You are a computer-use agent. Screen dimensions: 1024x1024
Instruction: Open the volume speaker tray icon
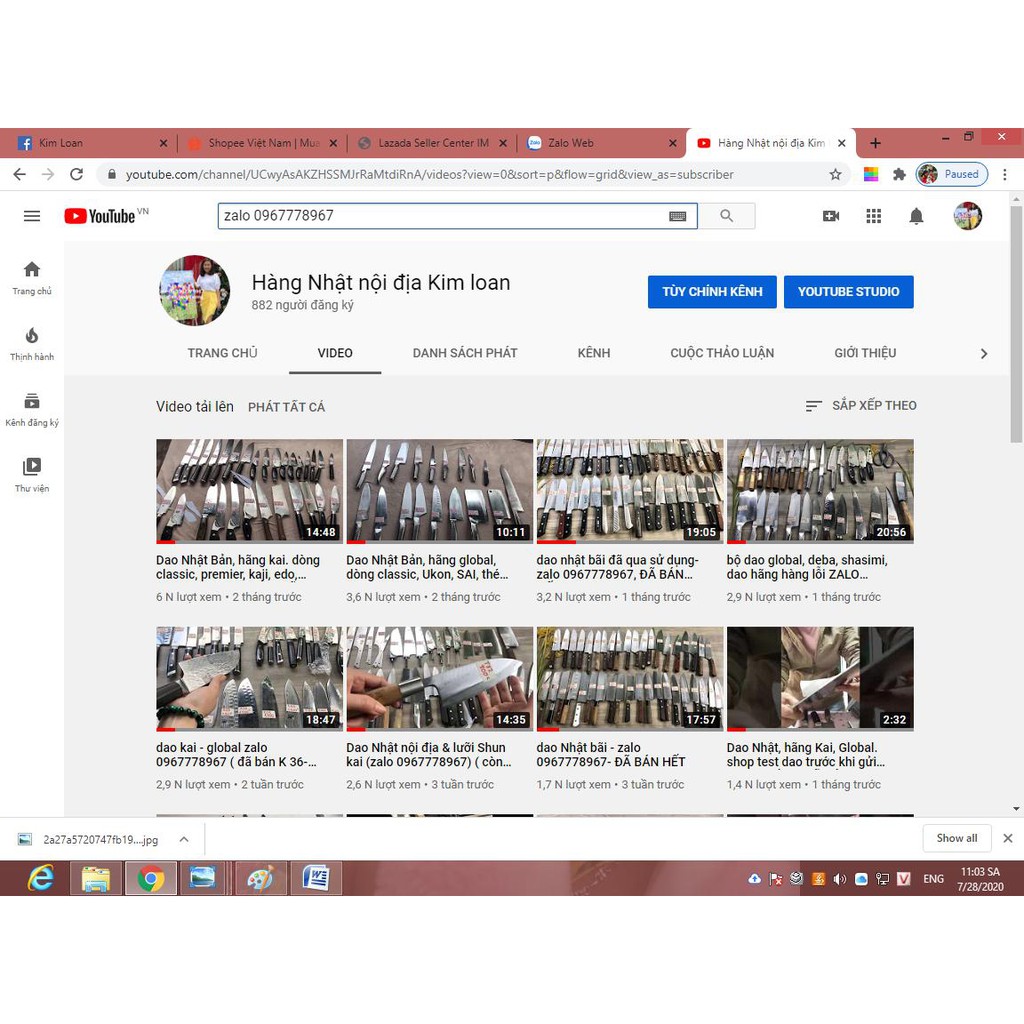pos(839,879)
